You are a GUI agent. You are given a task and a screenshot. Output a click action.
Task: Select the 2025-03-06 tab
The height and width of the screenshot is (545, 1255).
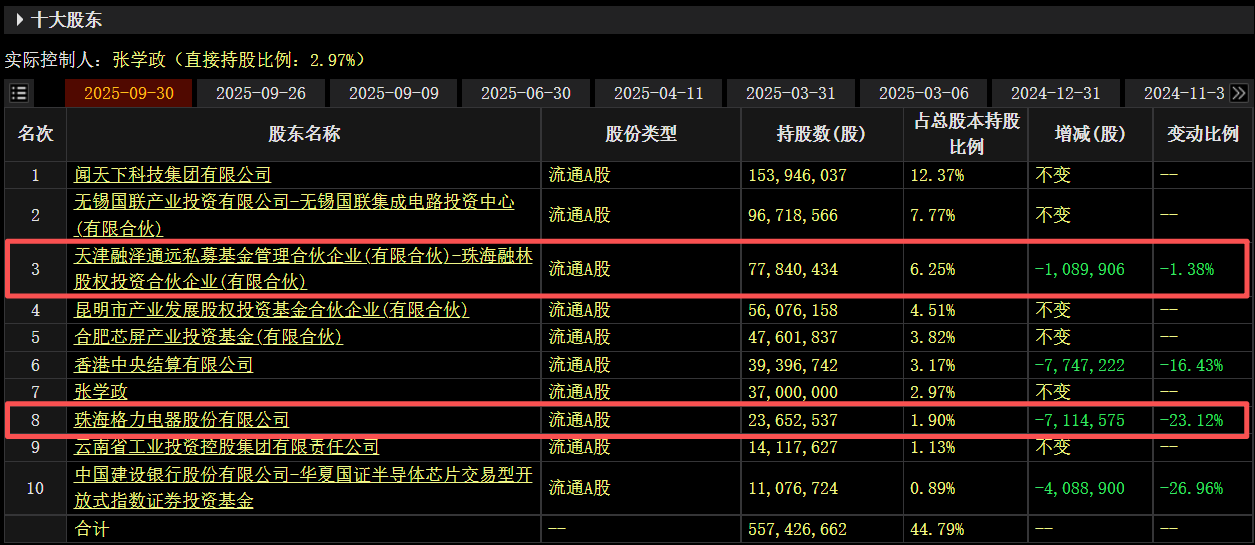point(924,93)
